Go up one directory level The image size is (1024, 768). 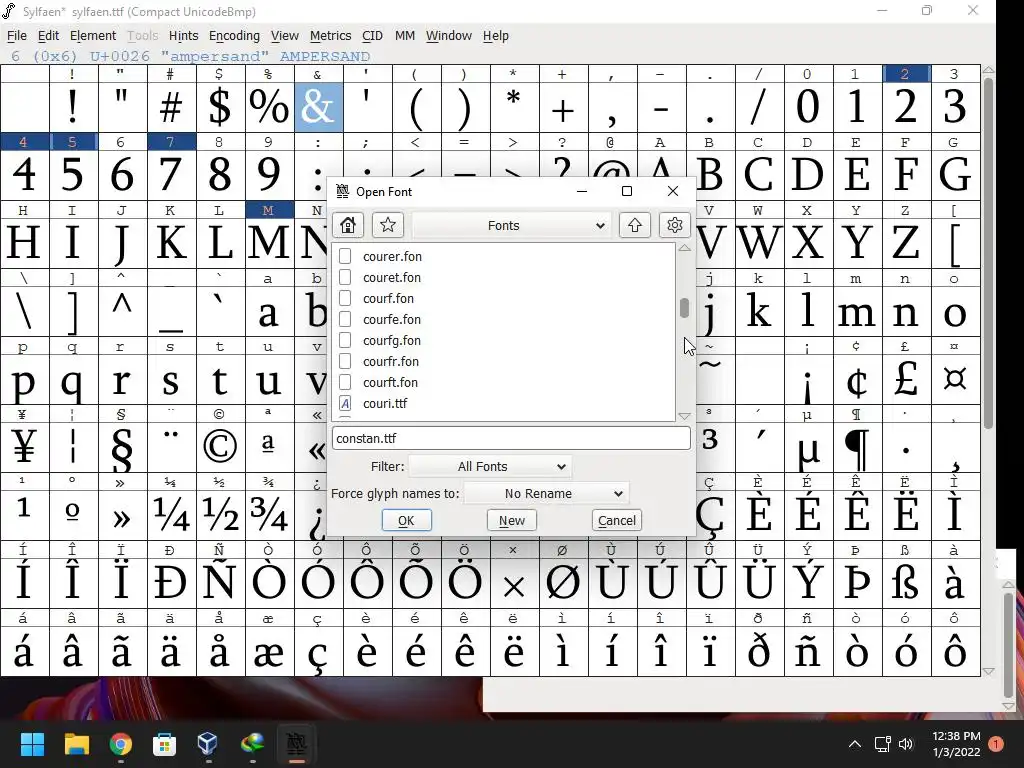point(634,225)
